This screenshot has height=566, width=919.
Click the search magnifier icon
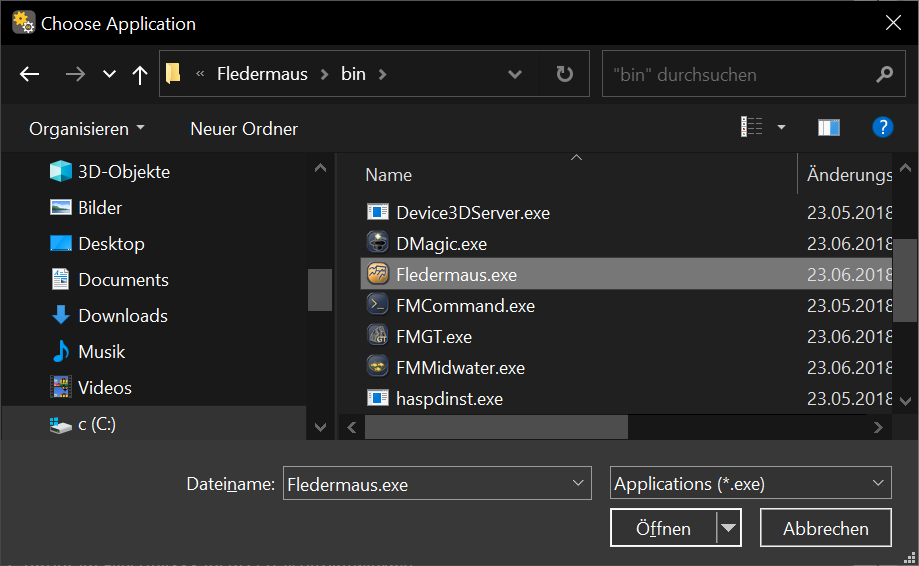pos(884,74)
